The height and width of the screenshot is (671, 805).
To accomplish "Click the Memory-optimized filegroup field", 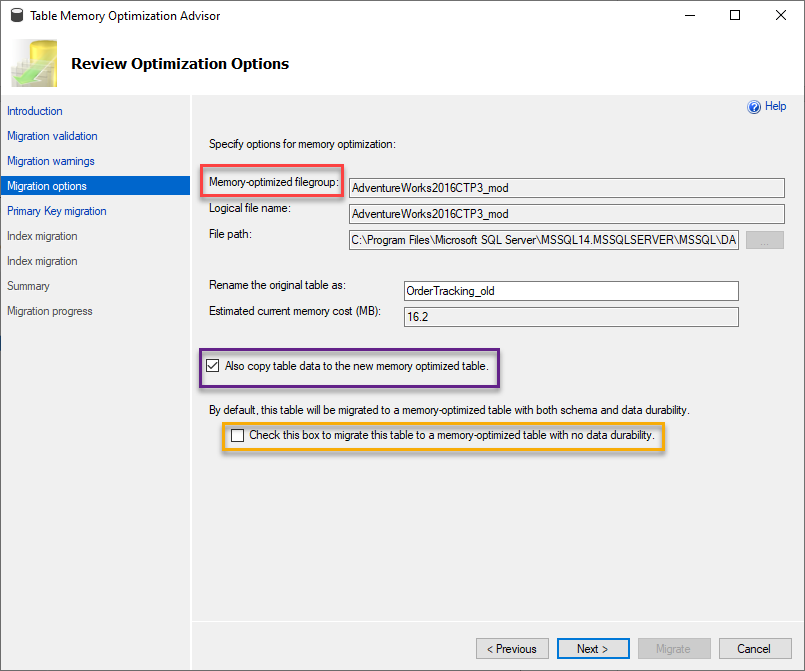I will click(567, 188).
